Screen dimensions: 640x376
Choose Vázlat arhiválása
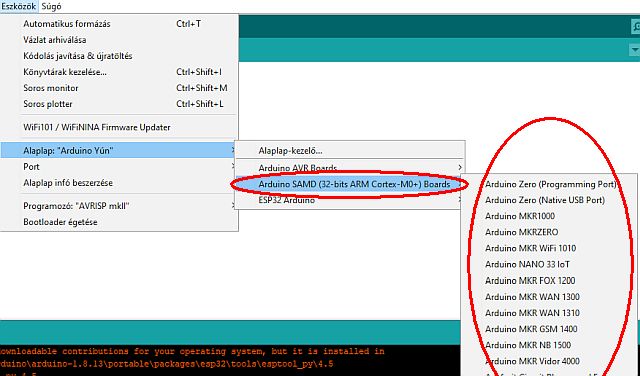coord(119,40)
